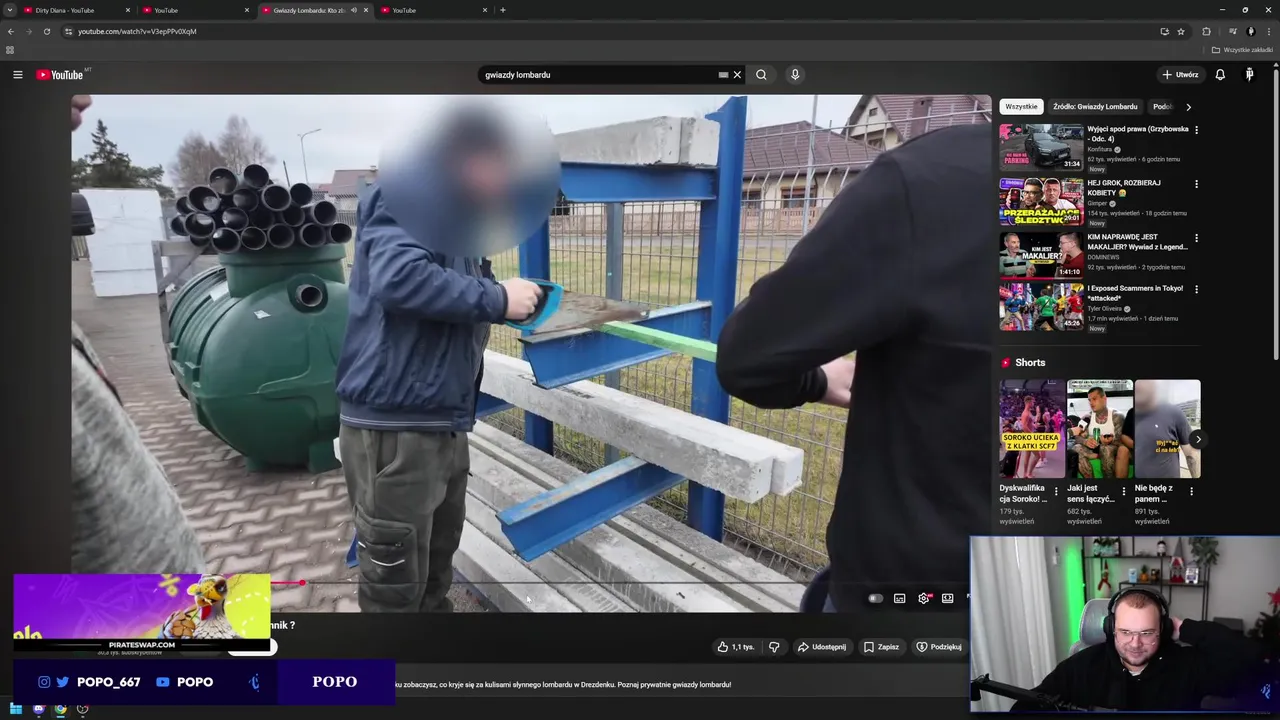
Task: Click the address bar URL
Action: pyautogui.click(x=137, y=31)
